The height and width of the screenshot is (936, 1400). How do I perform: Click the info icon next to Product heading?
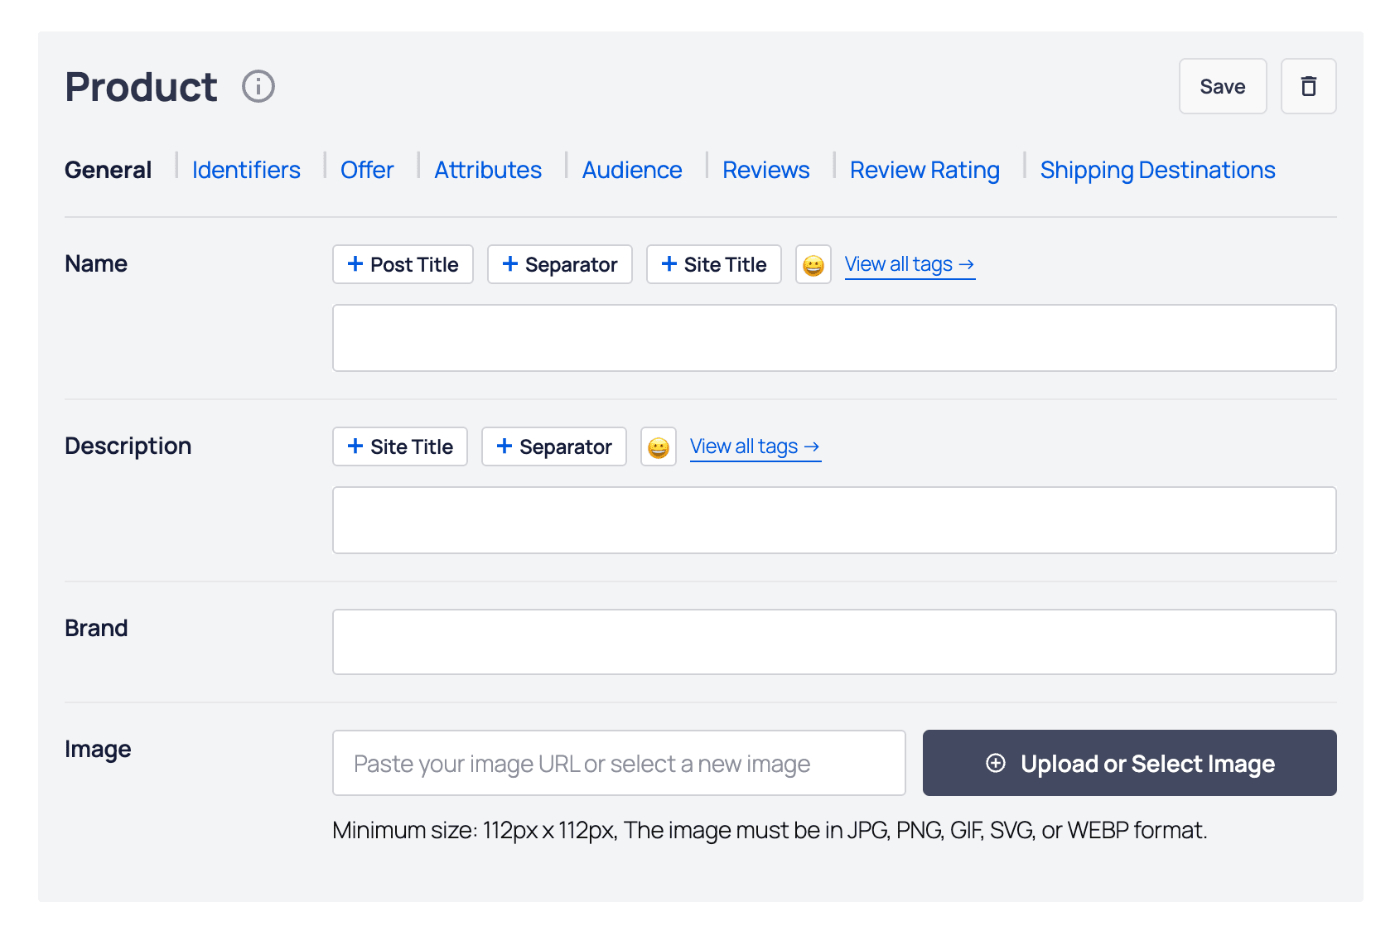click(x=258, y=86)
